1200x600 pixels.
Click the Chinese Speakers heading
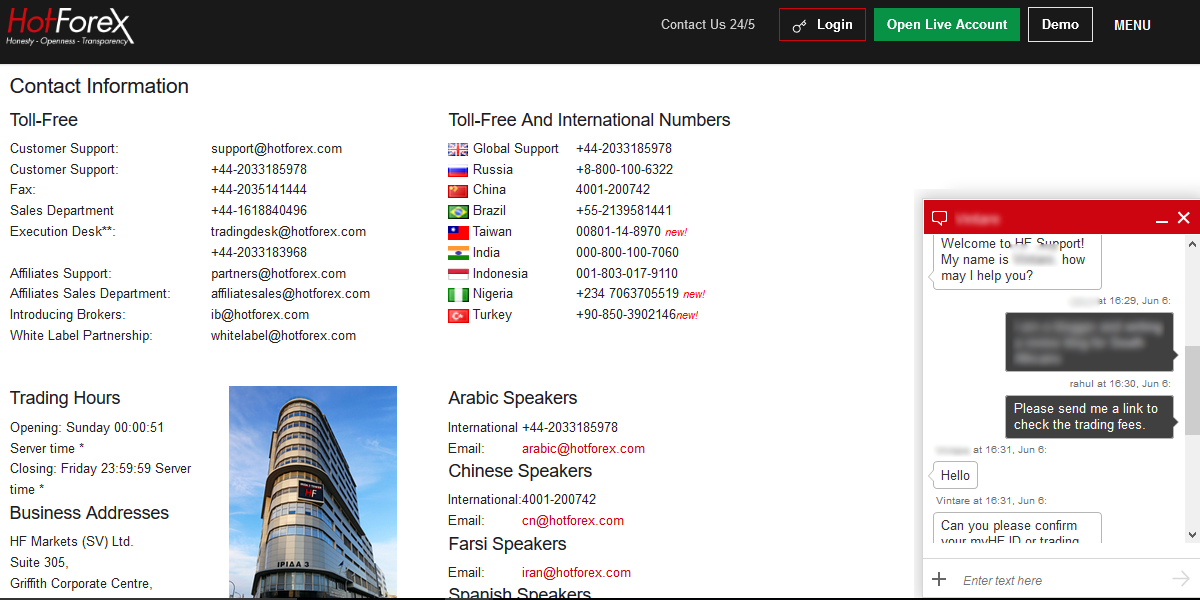pos(520,471)
